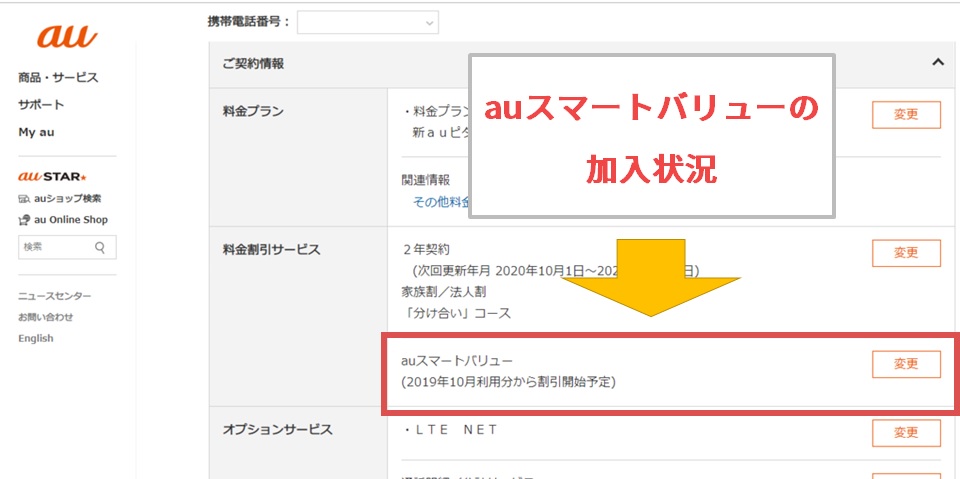Select 料金プラン row heading
This screenshot has height=479, width=960.
point(253,111)
